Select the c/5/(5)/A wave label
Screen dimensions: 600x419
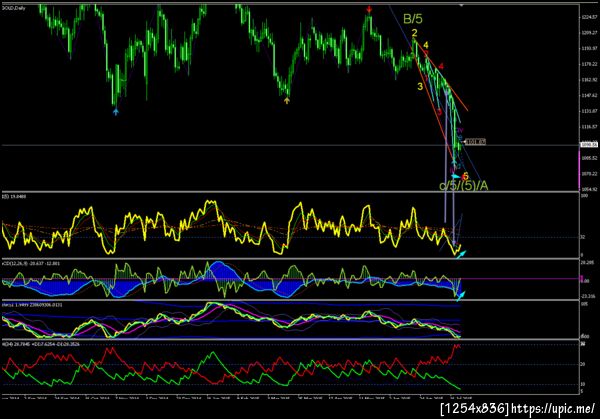coord(463,186)
